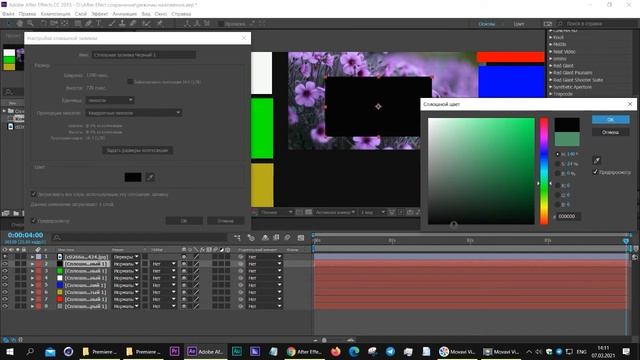Screen dimensions: 640x360
Task: Toggle frame blending icon in timeline
Action: click(x=276, y=237)
